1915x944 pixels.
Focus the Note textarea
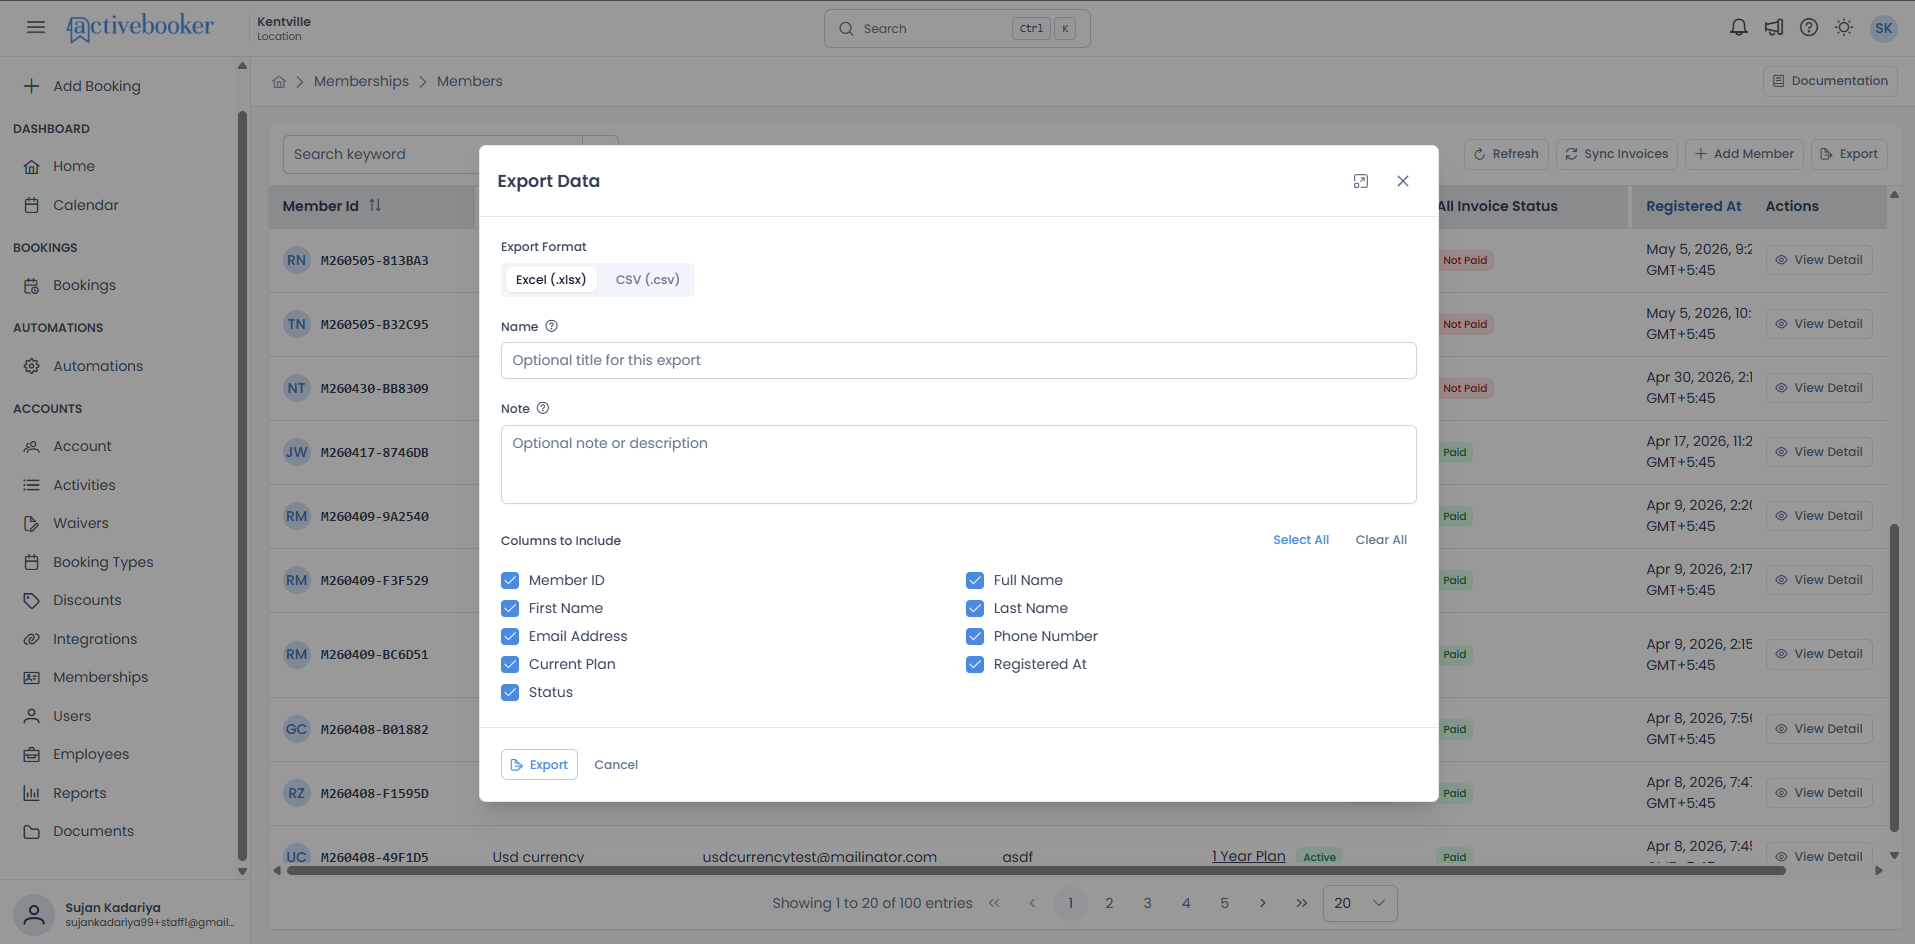[x=958, y=465]
